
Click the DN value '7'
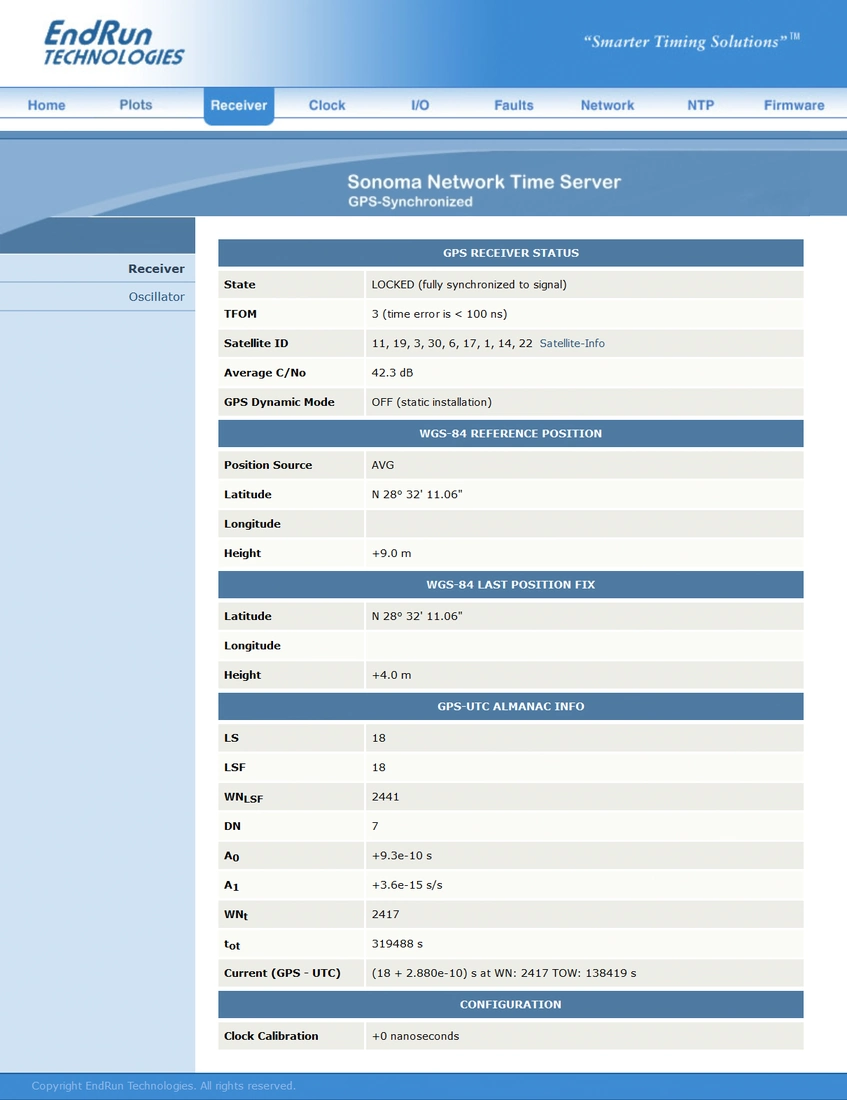coord(375,826)
